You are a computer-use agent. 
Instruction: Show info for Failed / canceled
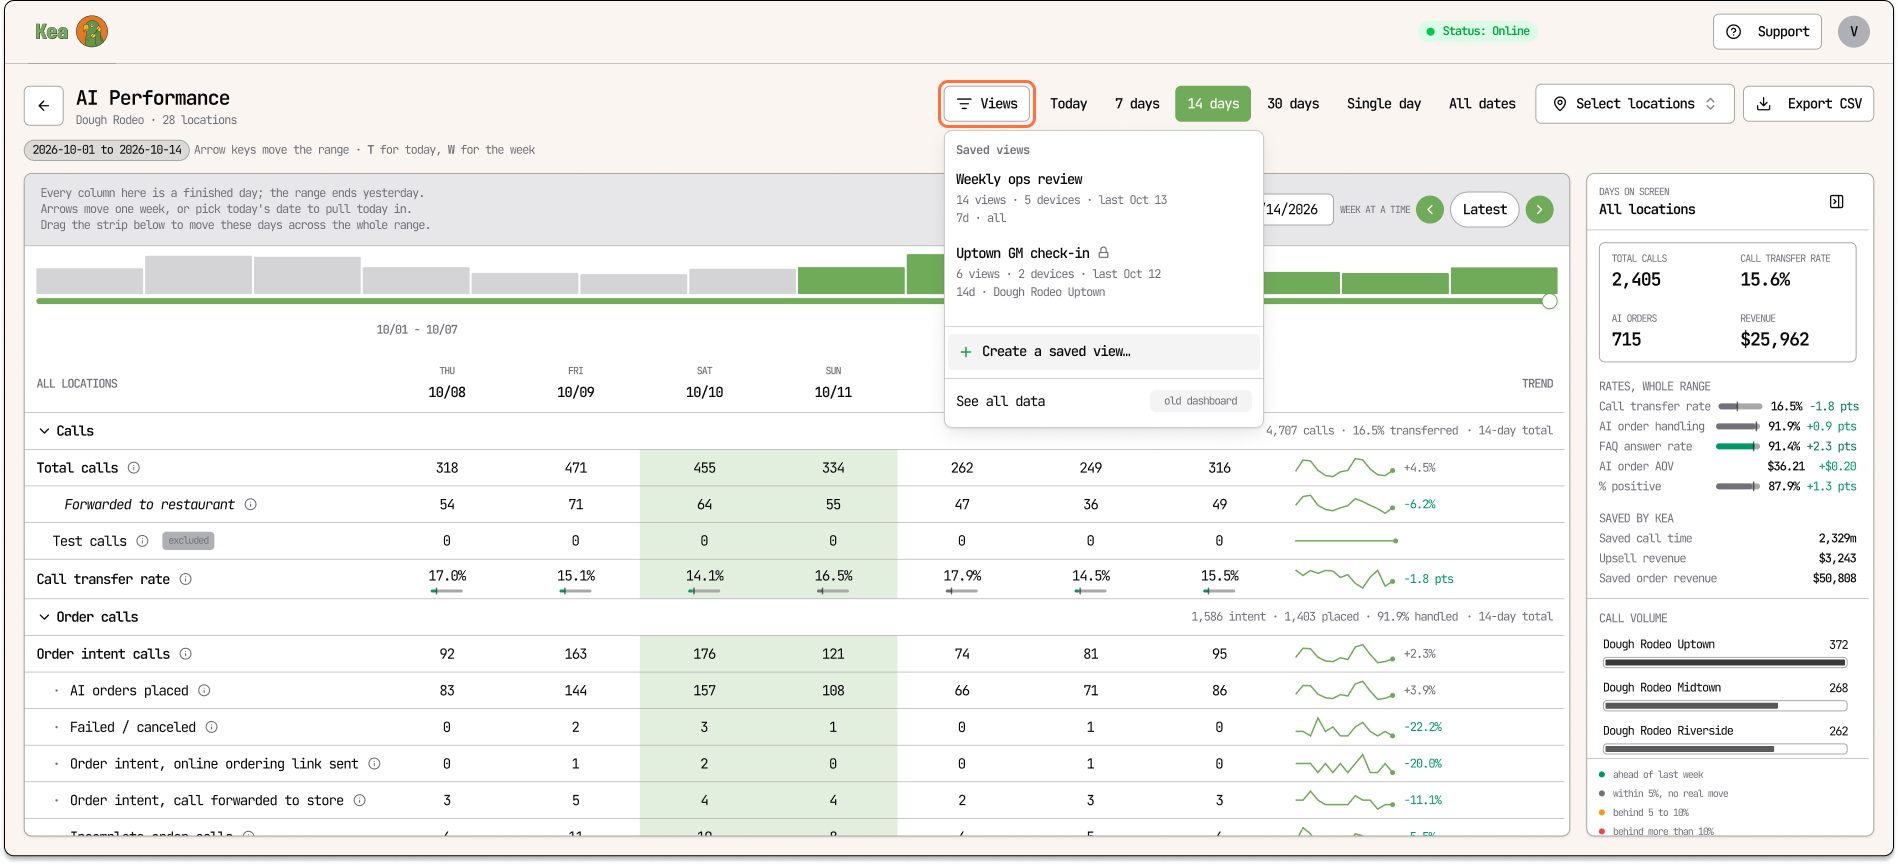(x=212, y=728)
